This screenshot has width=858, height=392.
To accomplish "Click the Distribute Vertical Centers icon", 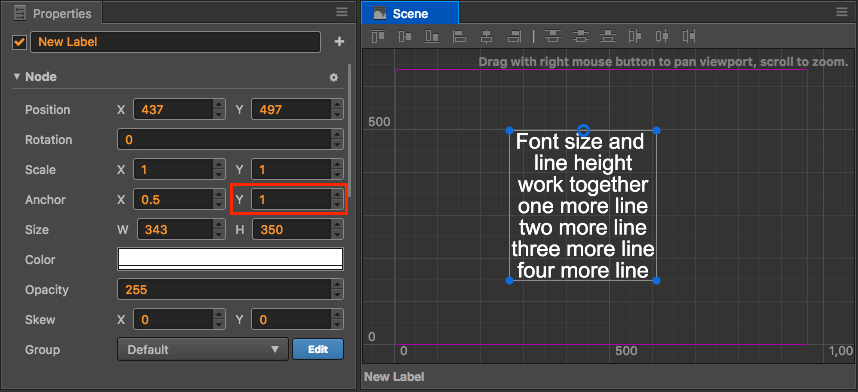I will pyautogui.click(x=581, y=37).
